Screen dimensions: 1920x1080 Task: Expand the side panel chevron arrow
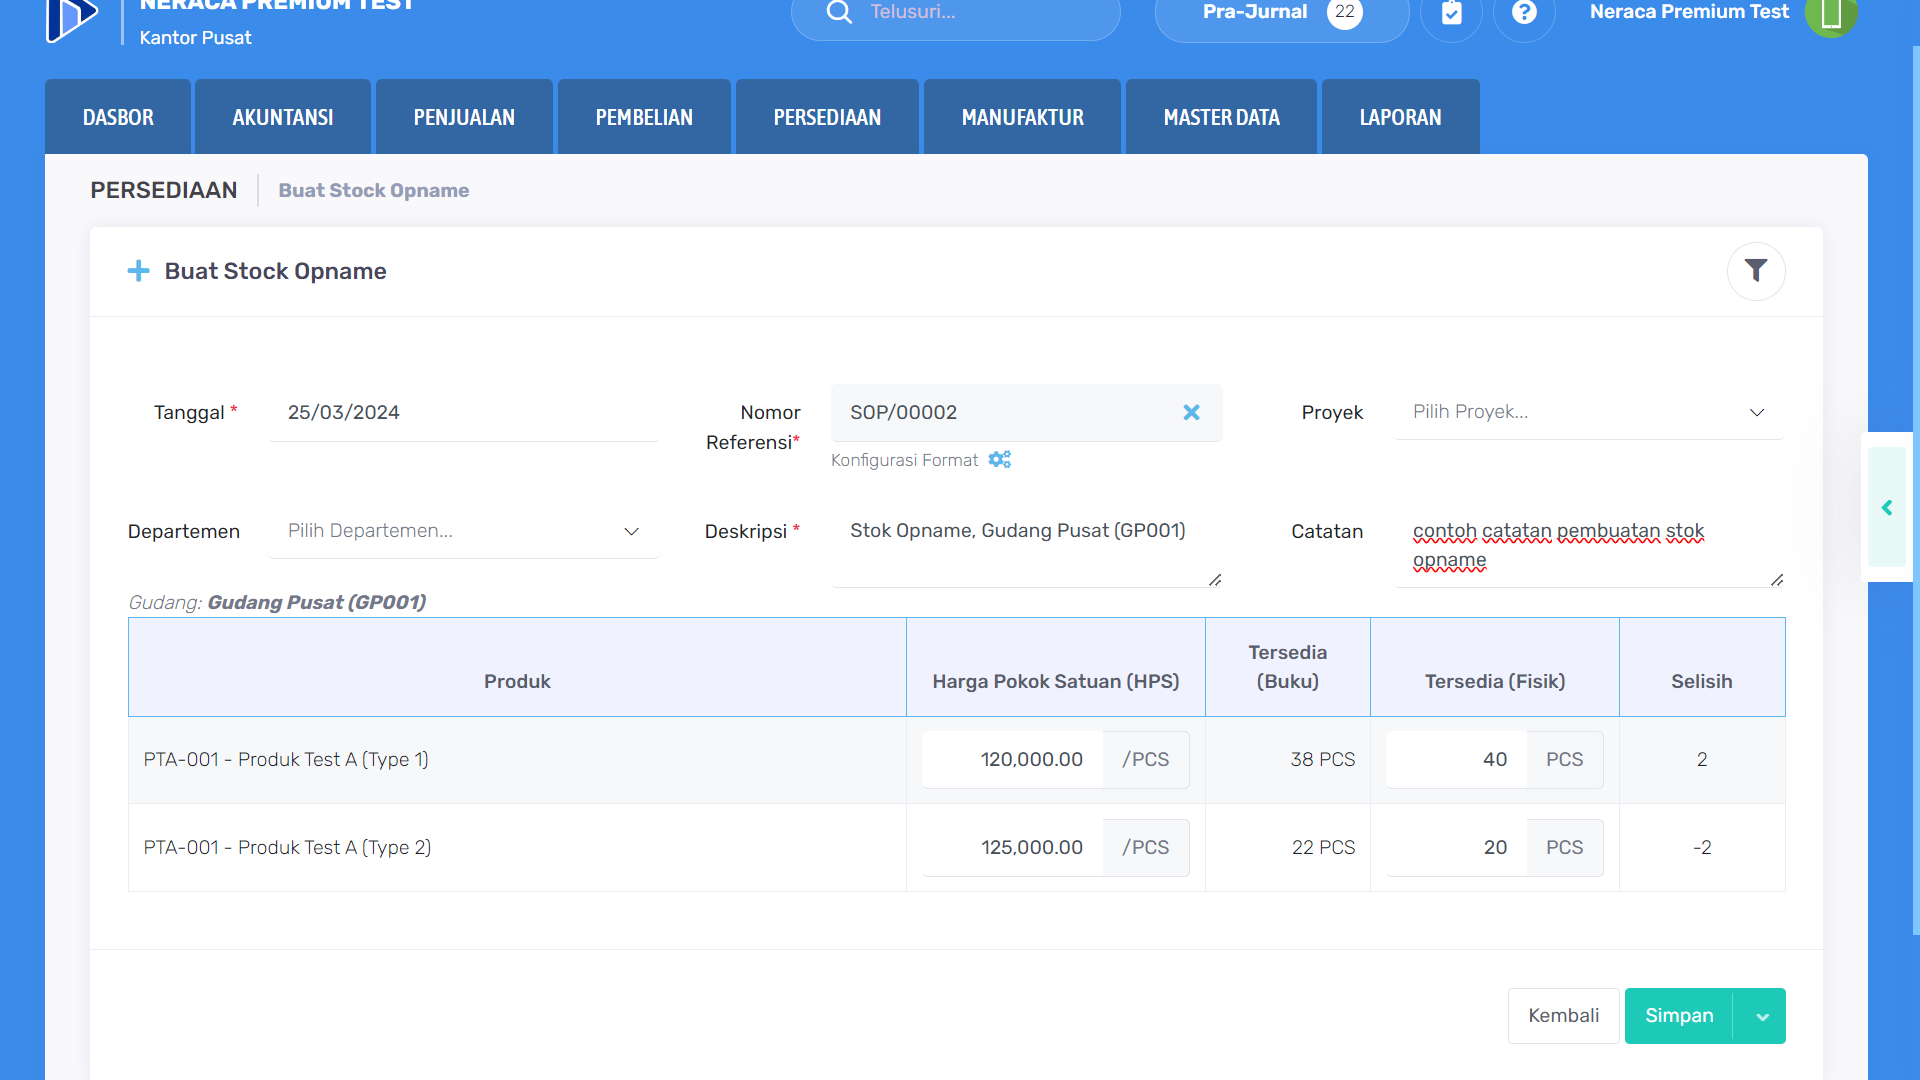(x=1887, y=508)
